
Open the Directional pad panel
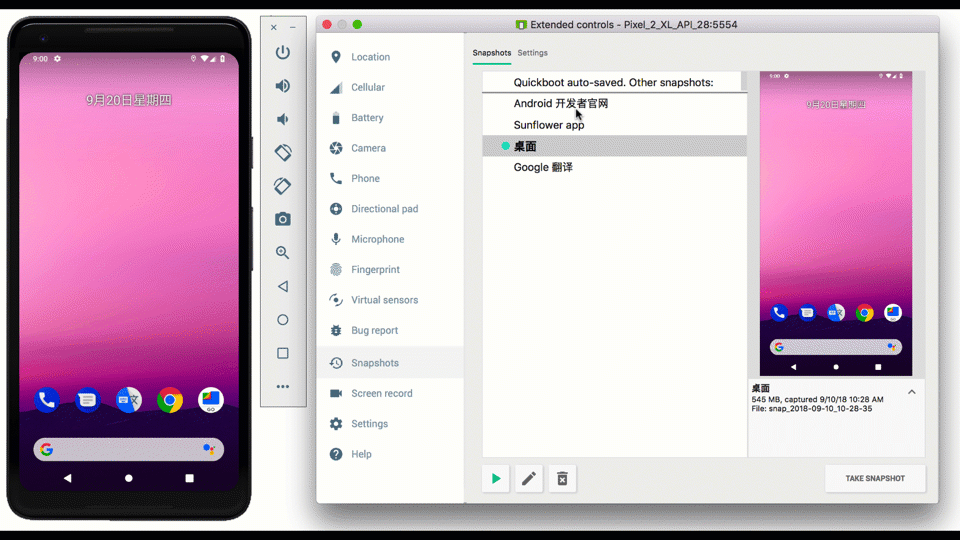tap(390, 209)
